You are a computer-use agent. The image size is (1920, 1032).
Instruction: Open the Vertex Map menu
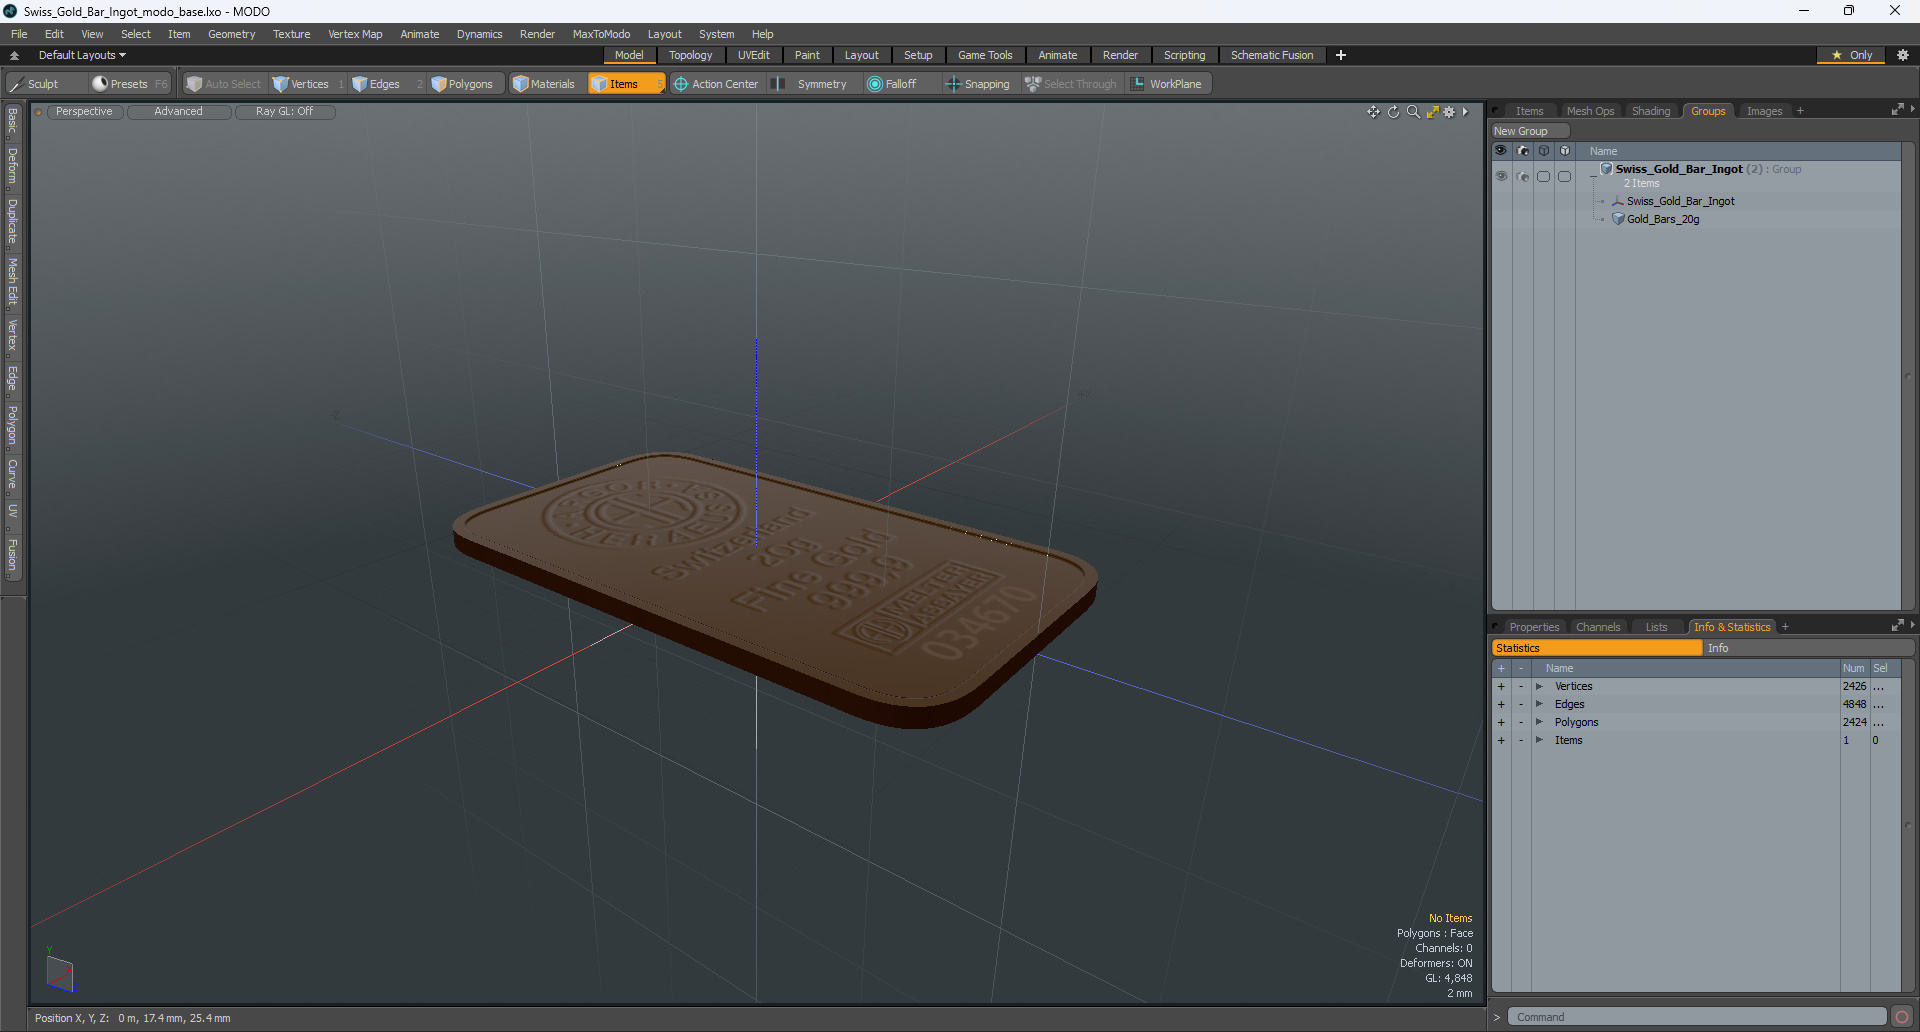(x=355, y=34)
